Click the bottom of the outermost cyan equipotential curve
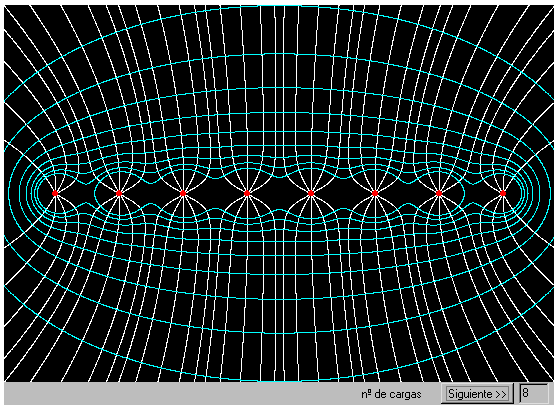 pos(279,381)
